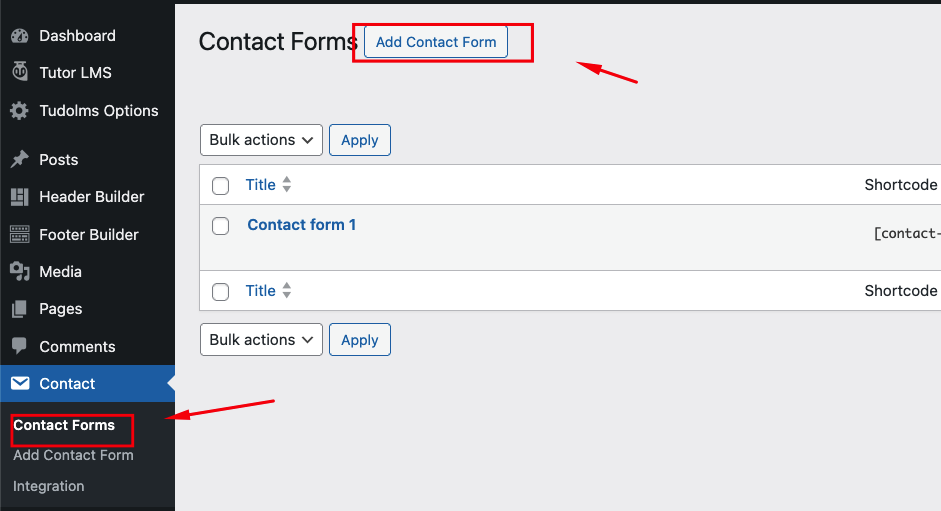This screenshot has width=941, height=511.
Task: Click the Media library icon
Action: pos(19,272)
